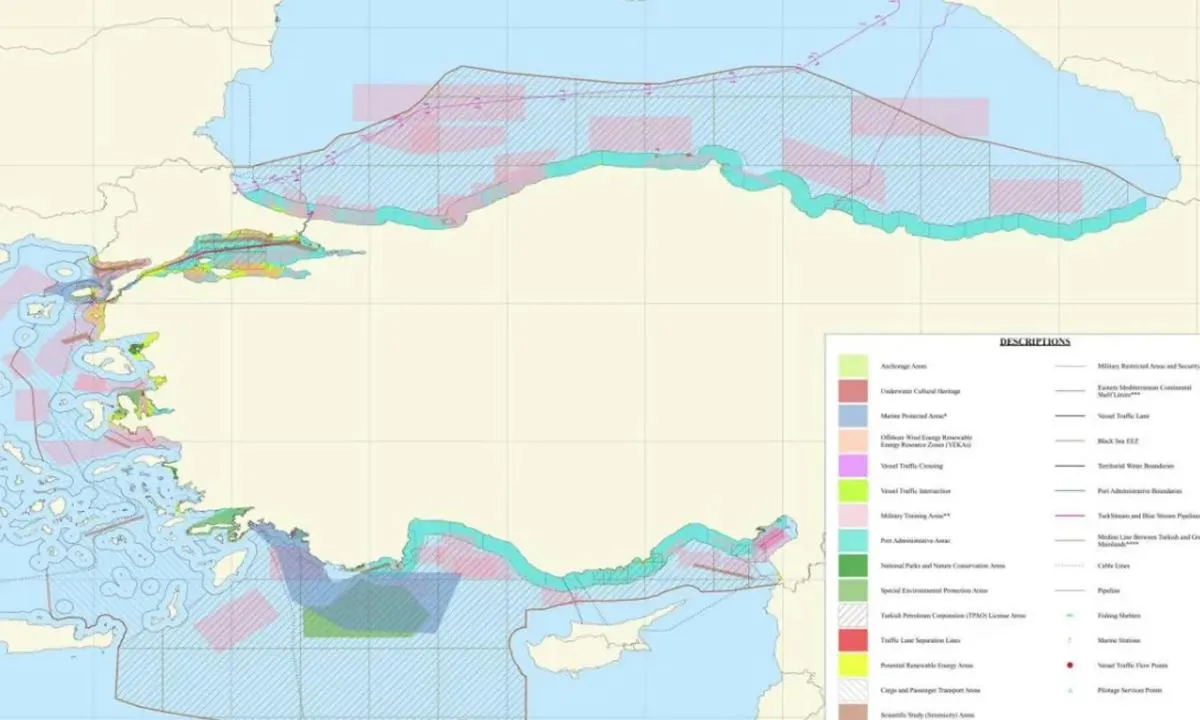Click the DESCRIPTIONS legend heading
This screenshot has height=720, width=1200.
pyautogui.click(x=1034, y=341)
